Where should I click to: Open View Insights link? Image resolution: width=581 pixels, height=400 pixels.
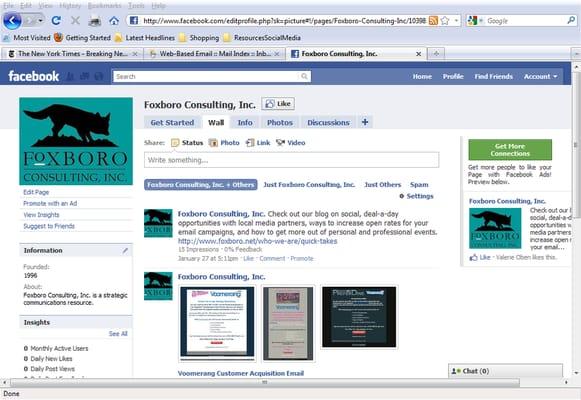[41, 215]
